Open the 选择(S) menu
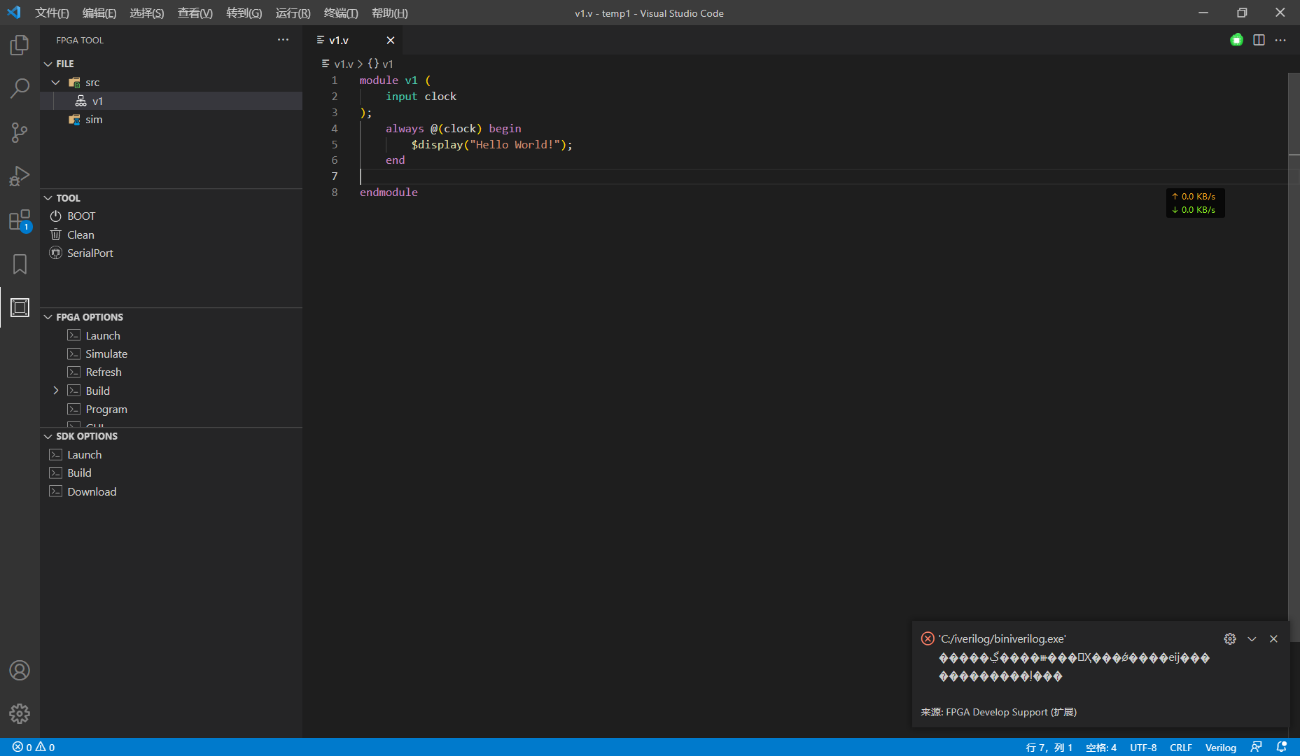 pyautogui.click(x=147, y=13)
